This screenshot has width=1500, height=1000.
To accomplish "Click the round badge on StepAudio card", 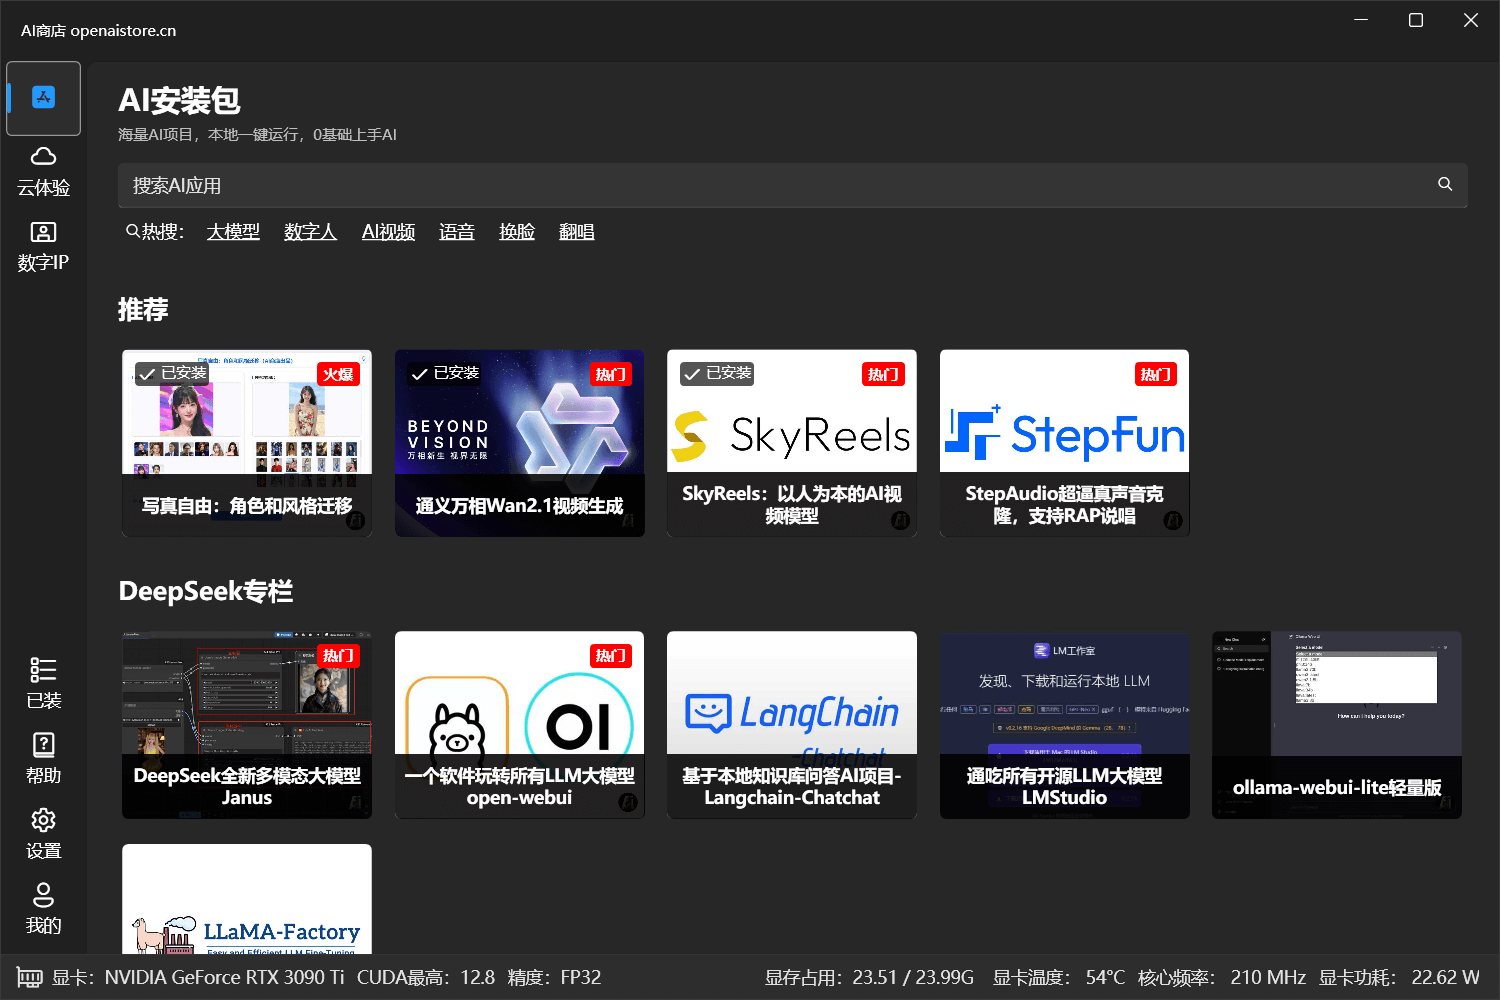I will [x=1173, y=520].
